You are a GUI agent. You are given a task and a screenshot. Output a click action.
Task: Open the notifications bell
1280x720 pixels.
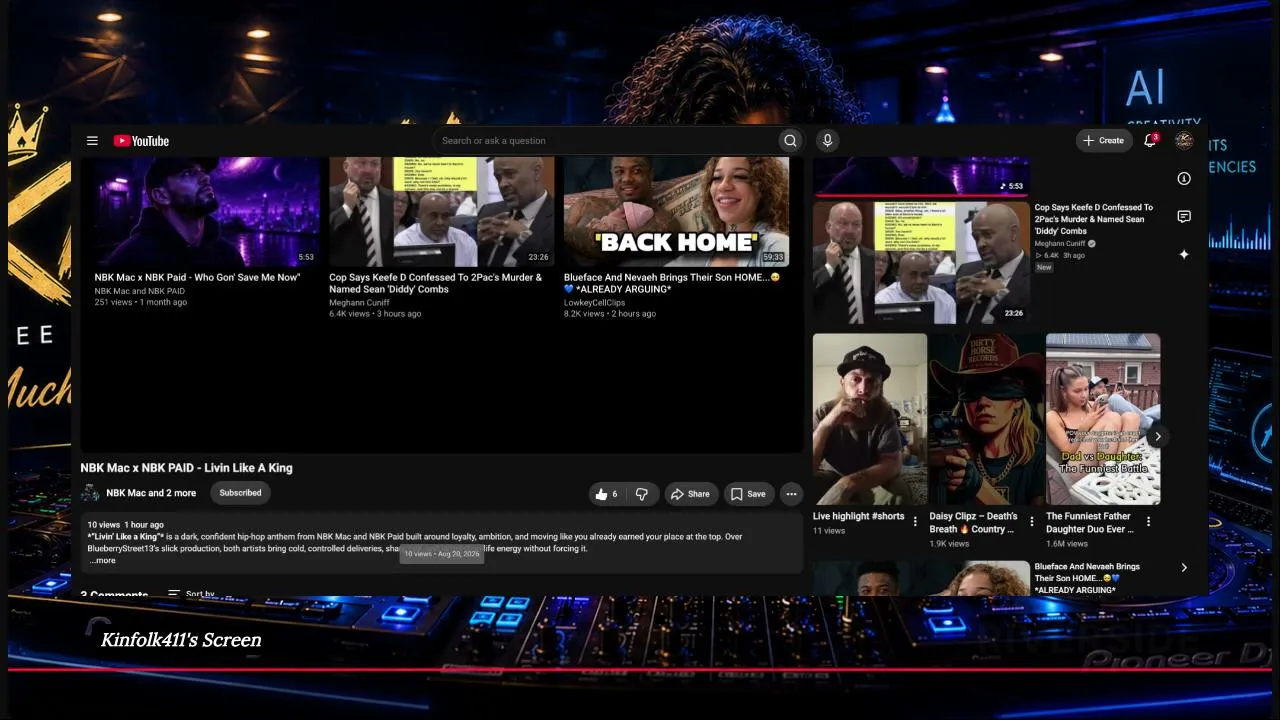pos(1150,141)
